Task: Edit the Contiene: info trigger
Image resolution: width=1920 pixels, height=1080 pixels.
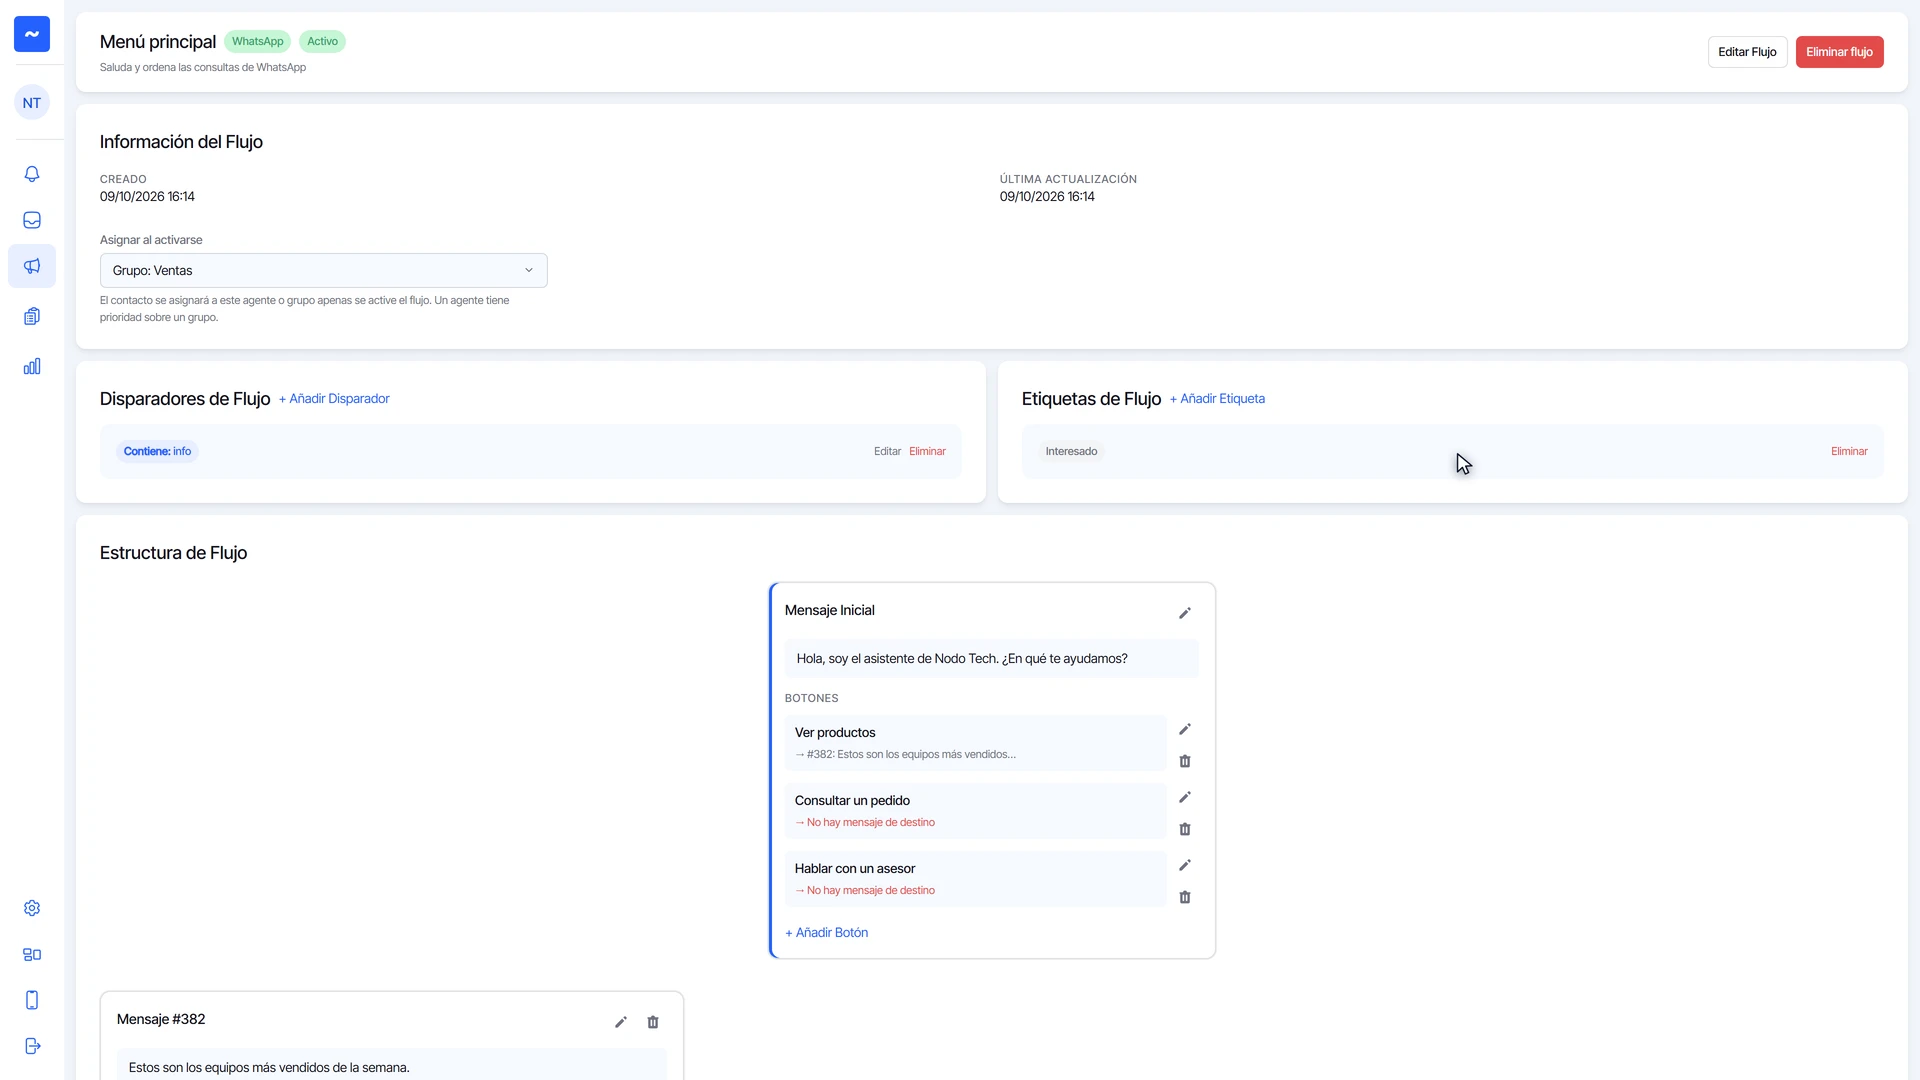Action: [887, 452]
